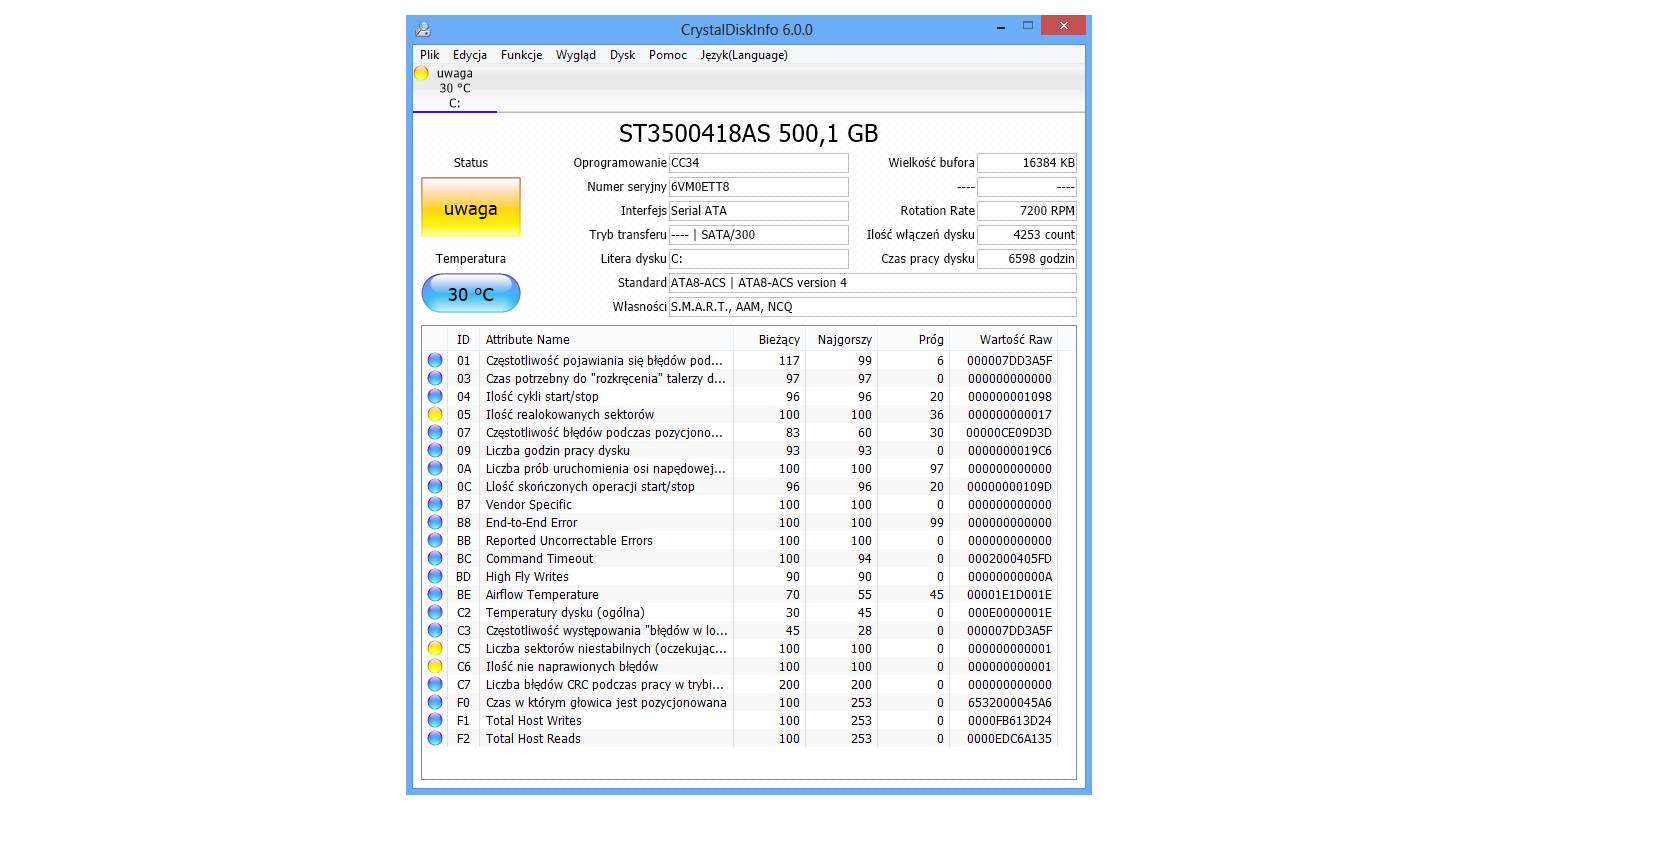
Task: Click blue status orb for attribute C3
Action: tap(435, 630)
